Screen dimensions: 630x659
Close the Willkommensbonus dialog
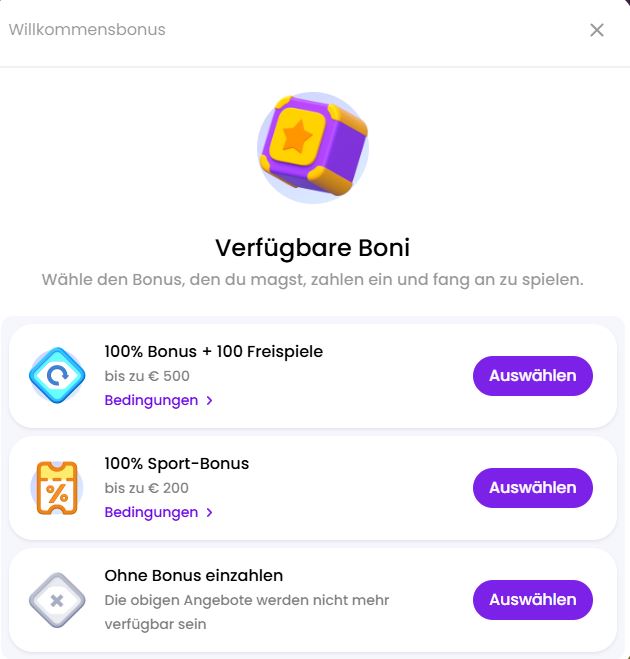[597, 30]
